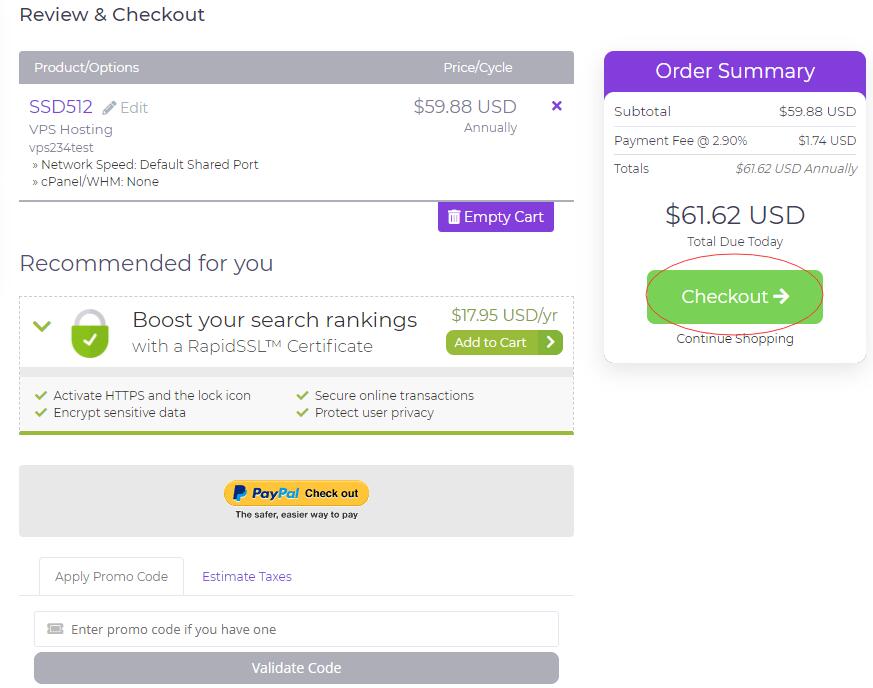
Task: Click checkmark beside Activate HTTPS text
Action: pos(41,396)
